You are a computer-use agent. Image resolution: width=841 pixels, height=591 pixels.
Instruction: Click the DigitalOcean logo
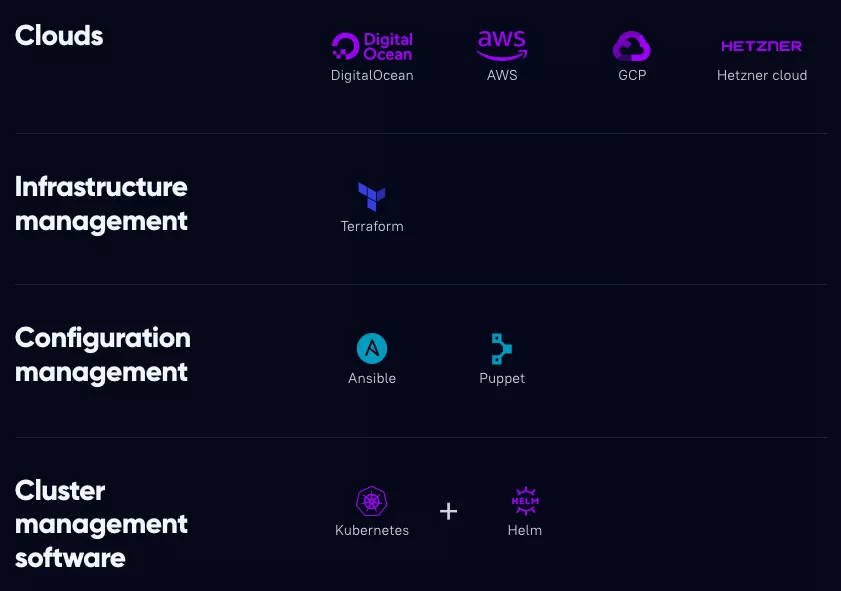click(x=372, y=46)
